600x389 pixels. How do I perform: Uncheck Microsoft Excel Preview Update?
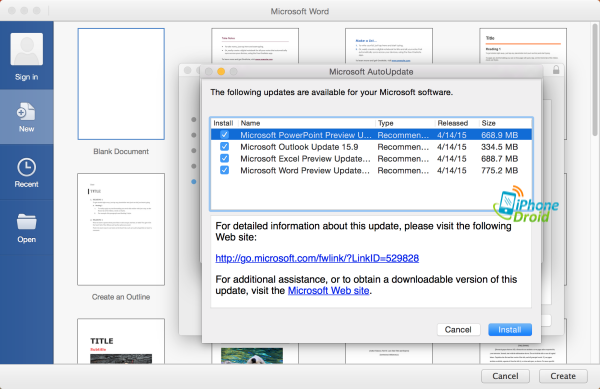[x=225, y=158]
